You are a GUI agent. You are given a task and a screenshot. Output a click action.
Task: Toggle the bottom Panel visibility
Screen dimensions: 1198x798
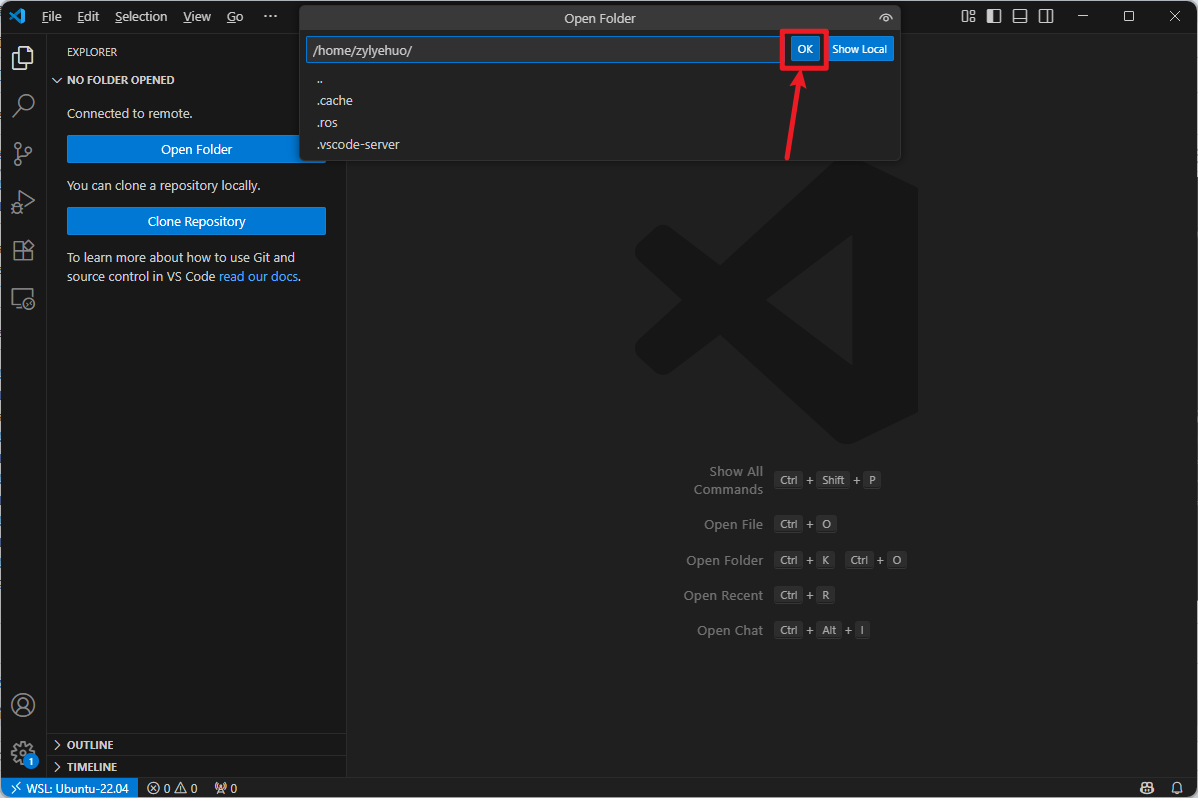[1020, 16]
